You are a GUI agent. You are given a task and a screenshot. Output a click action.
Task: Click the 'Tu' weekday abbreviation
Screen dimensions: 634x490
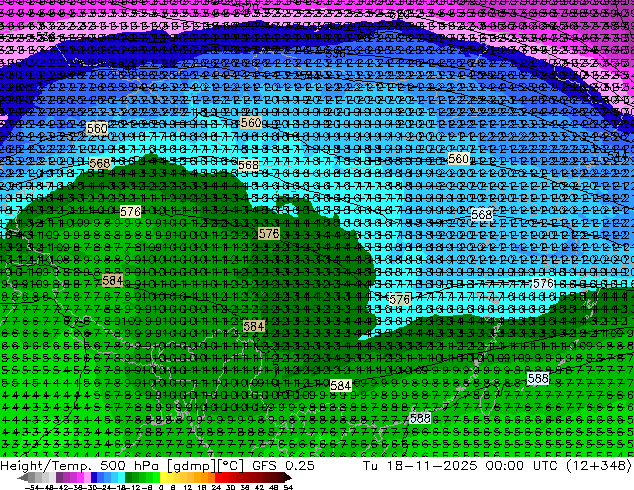371,465
